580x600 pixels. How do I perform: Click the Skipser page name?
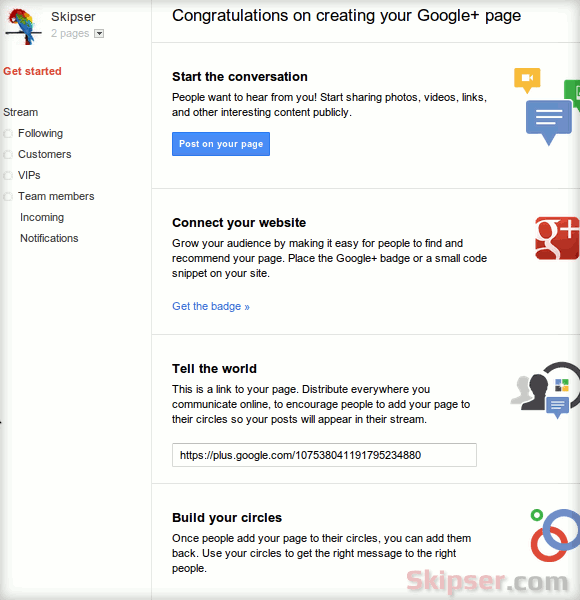coord(73,17)
